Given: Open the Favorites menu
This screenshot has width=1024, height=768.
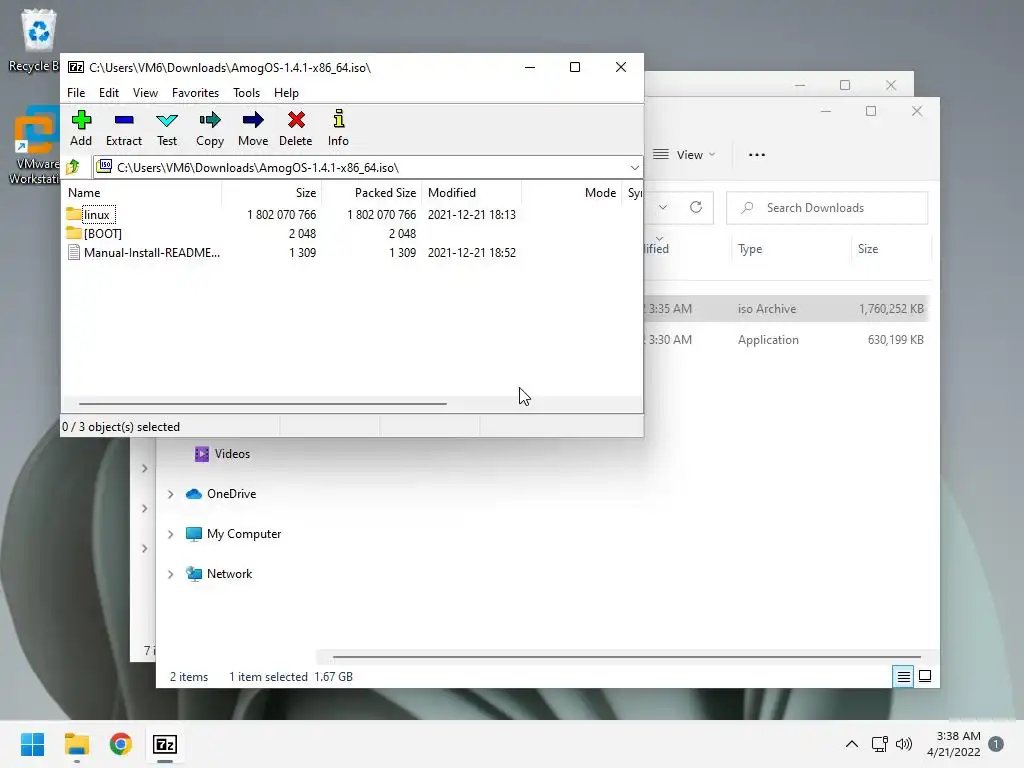Looking at the screenshot, I should pos(195,93).
